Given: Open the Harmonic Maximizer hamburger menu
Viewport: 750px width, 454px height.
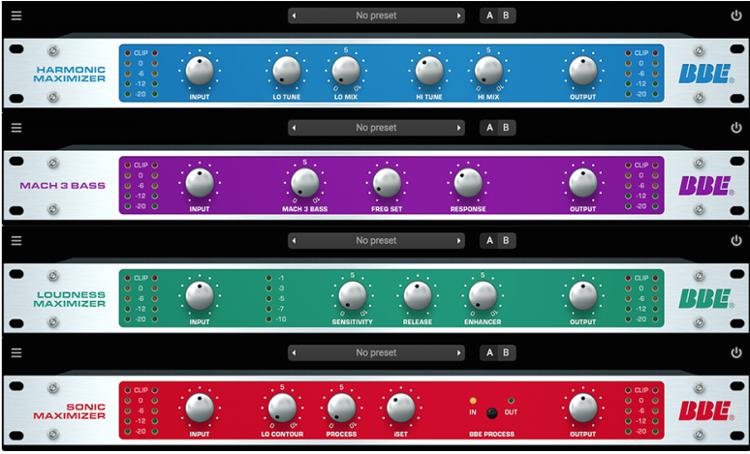Looking at the screenshot, I should pos(16,15).
